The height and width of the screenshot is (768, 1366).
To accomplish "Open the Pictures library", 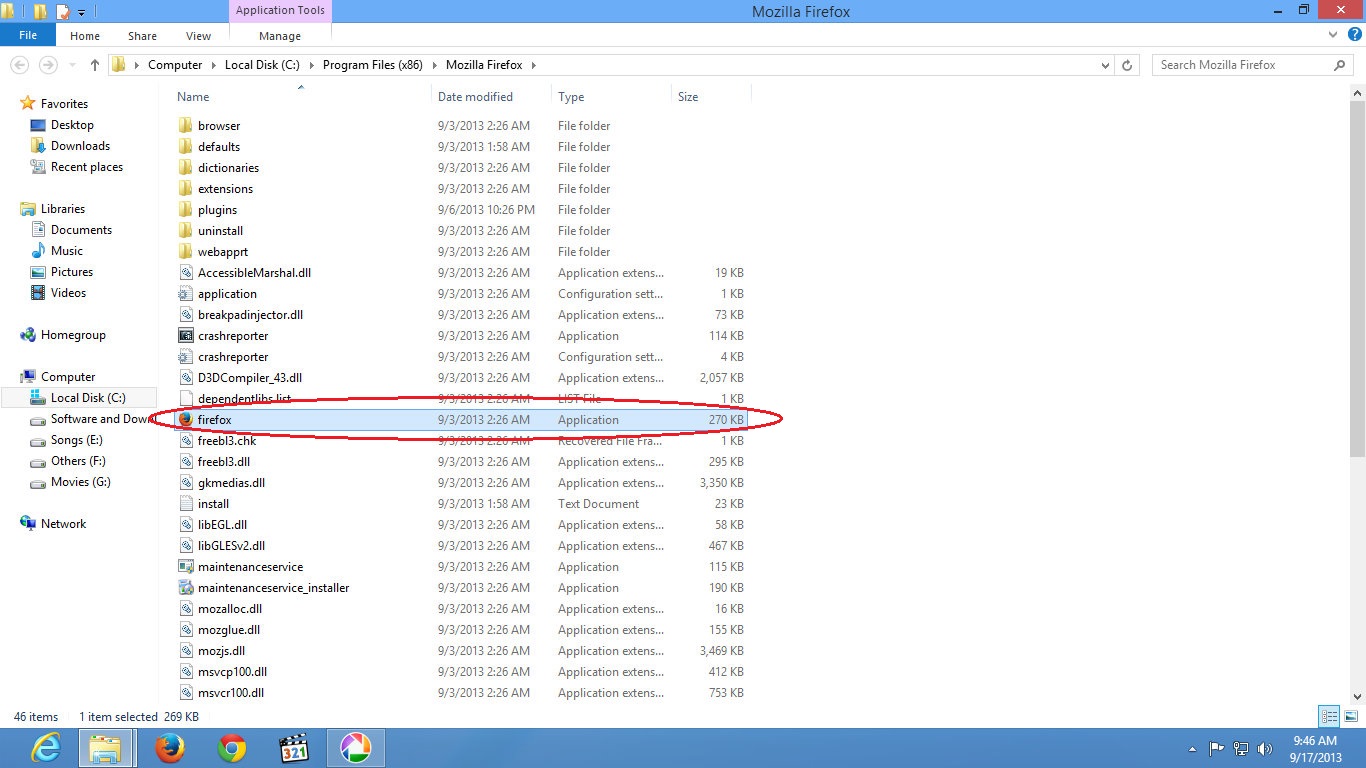I will (72, 272).
